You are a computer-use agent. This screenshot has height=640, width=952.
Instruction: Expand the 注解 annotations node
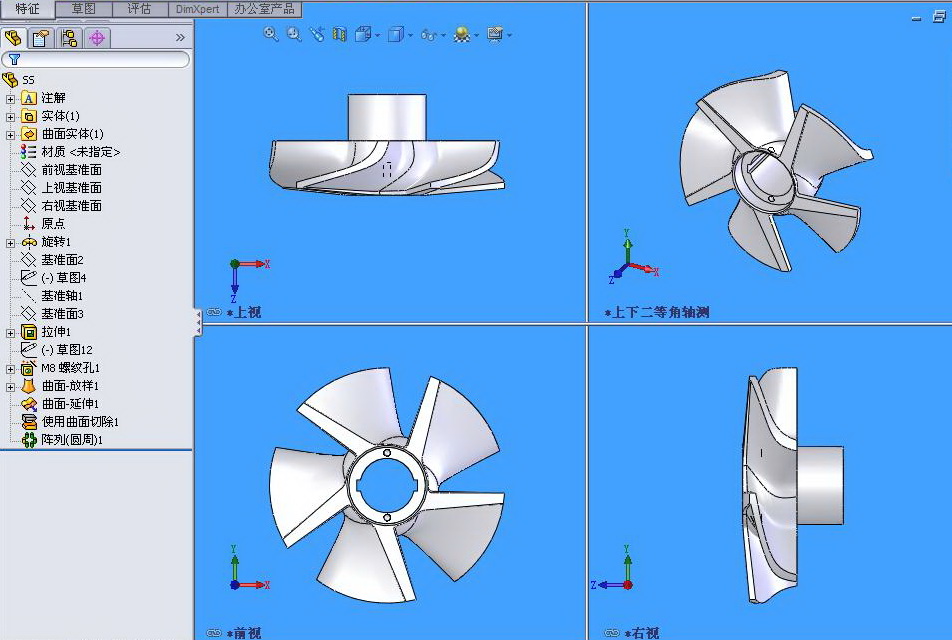10,98
